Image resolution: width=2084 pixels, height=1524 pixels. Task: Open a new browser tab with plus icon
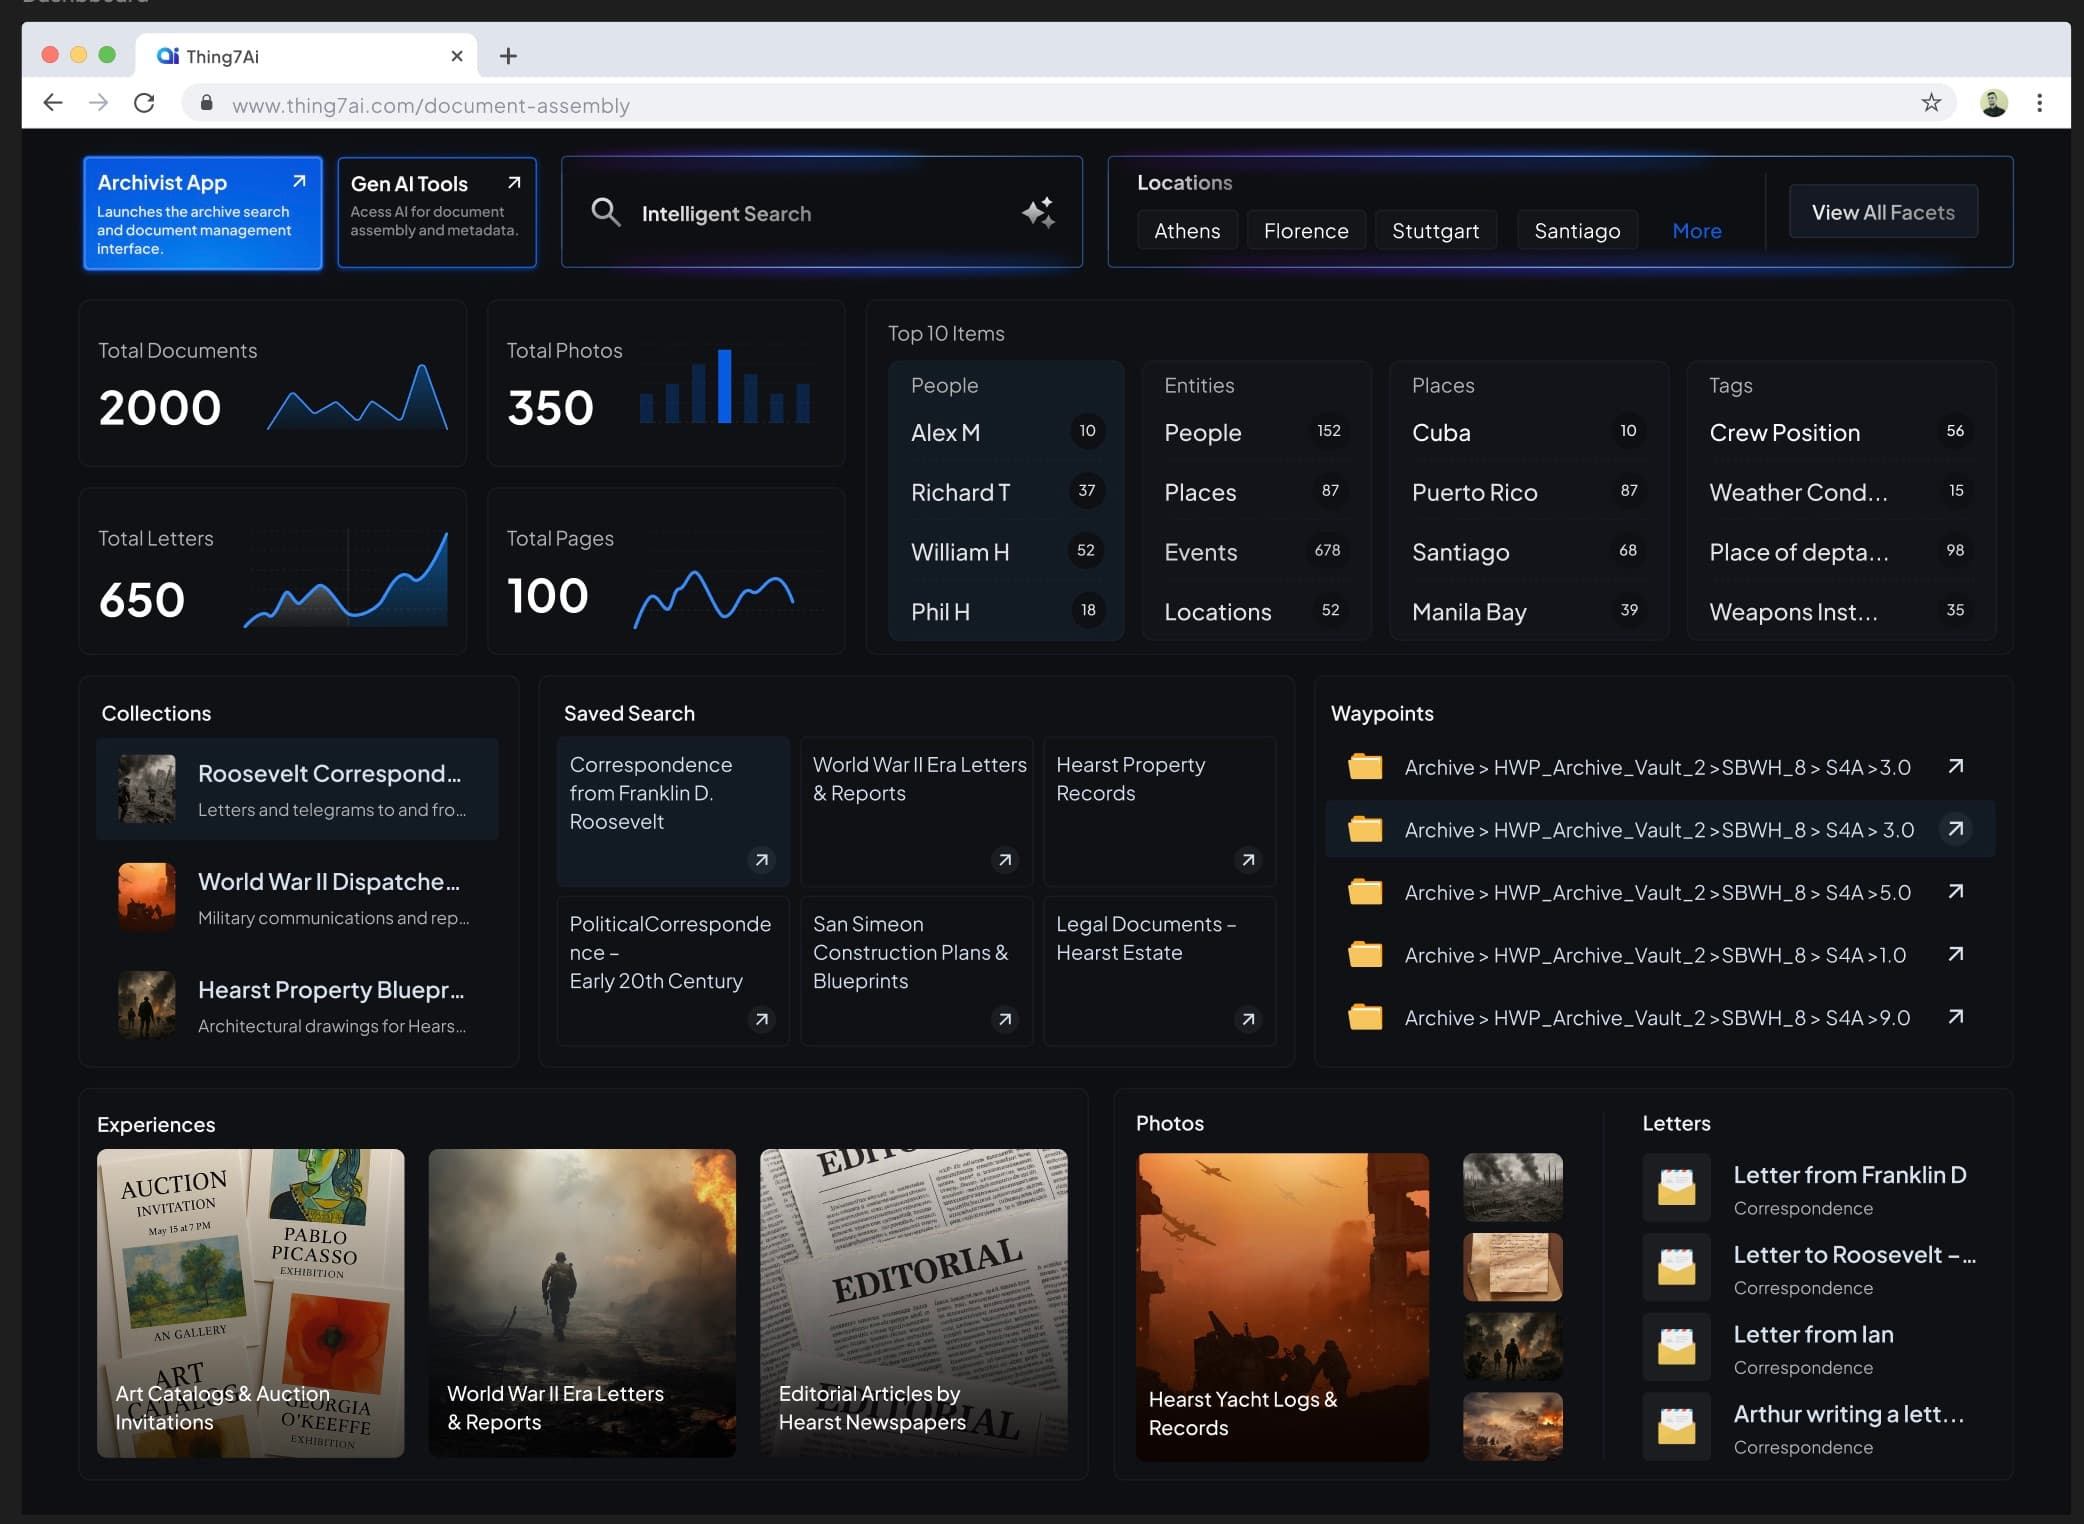click(508, 56)
